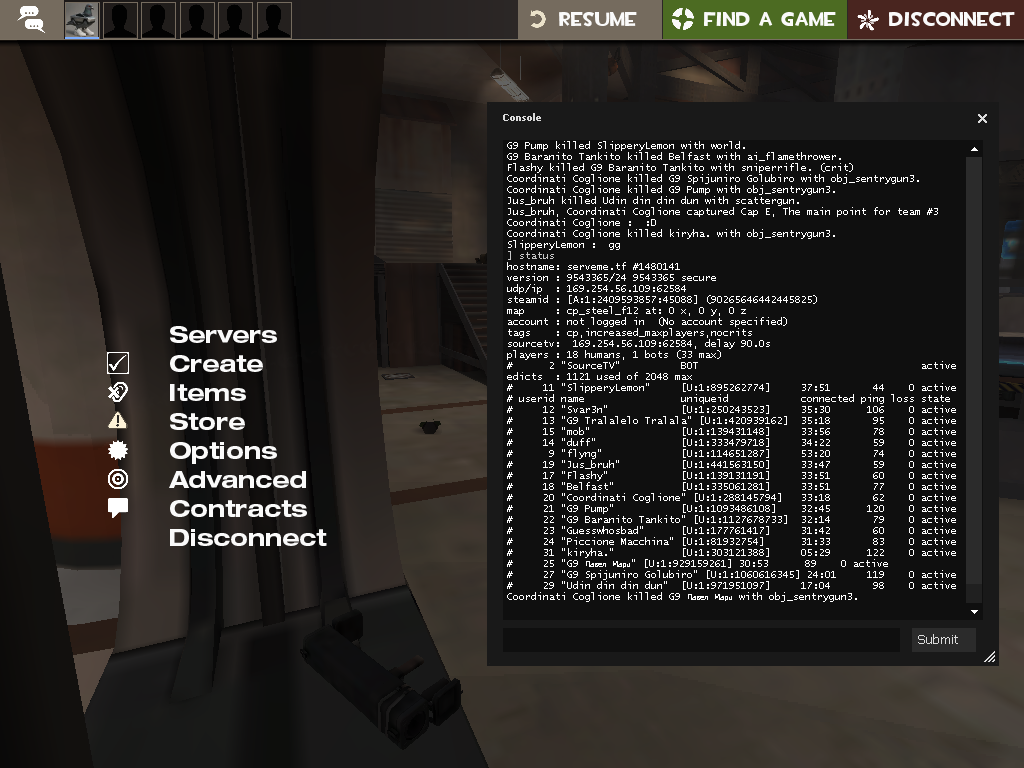The image size is (1024, 768).
Task: Open the Store from main menu
Action: (x=206, y=422)
